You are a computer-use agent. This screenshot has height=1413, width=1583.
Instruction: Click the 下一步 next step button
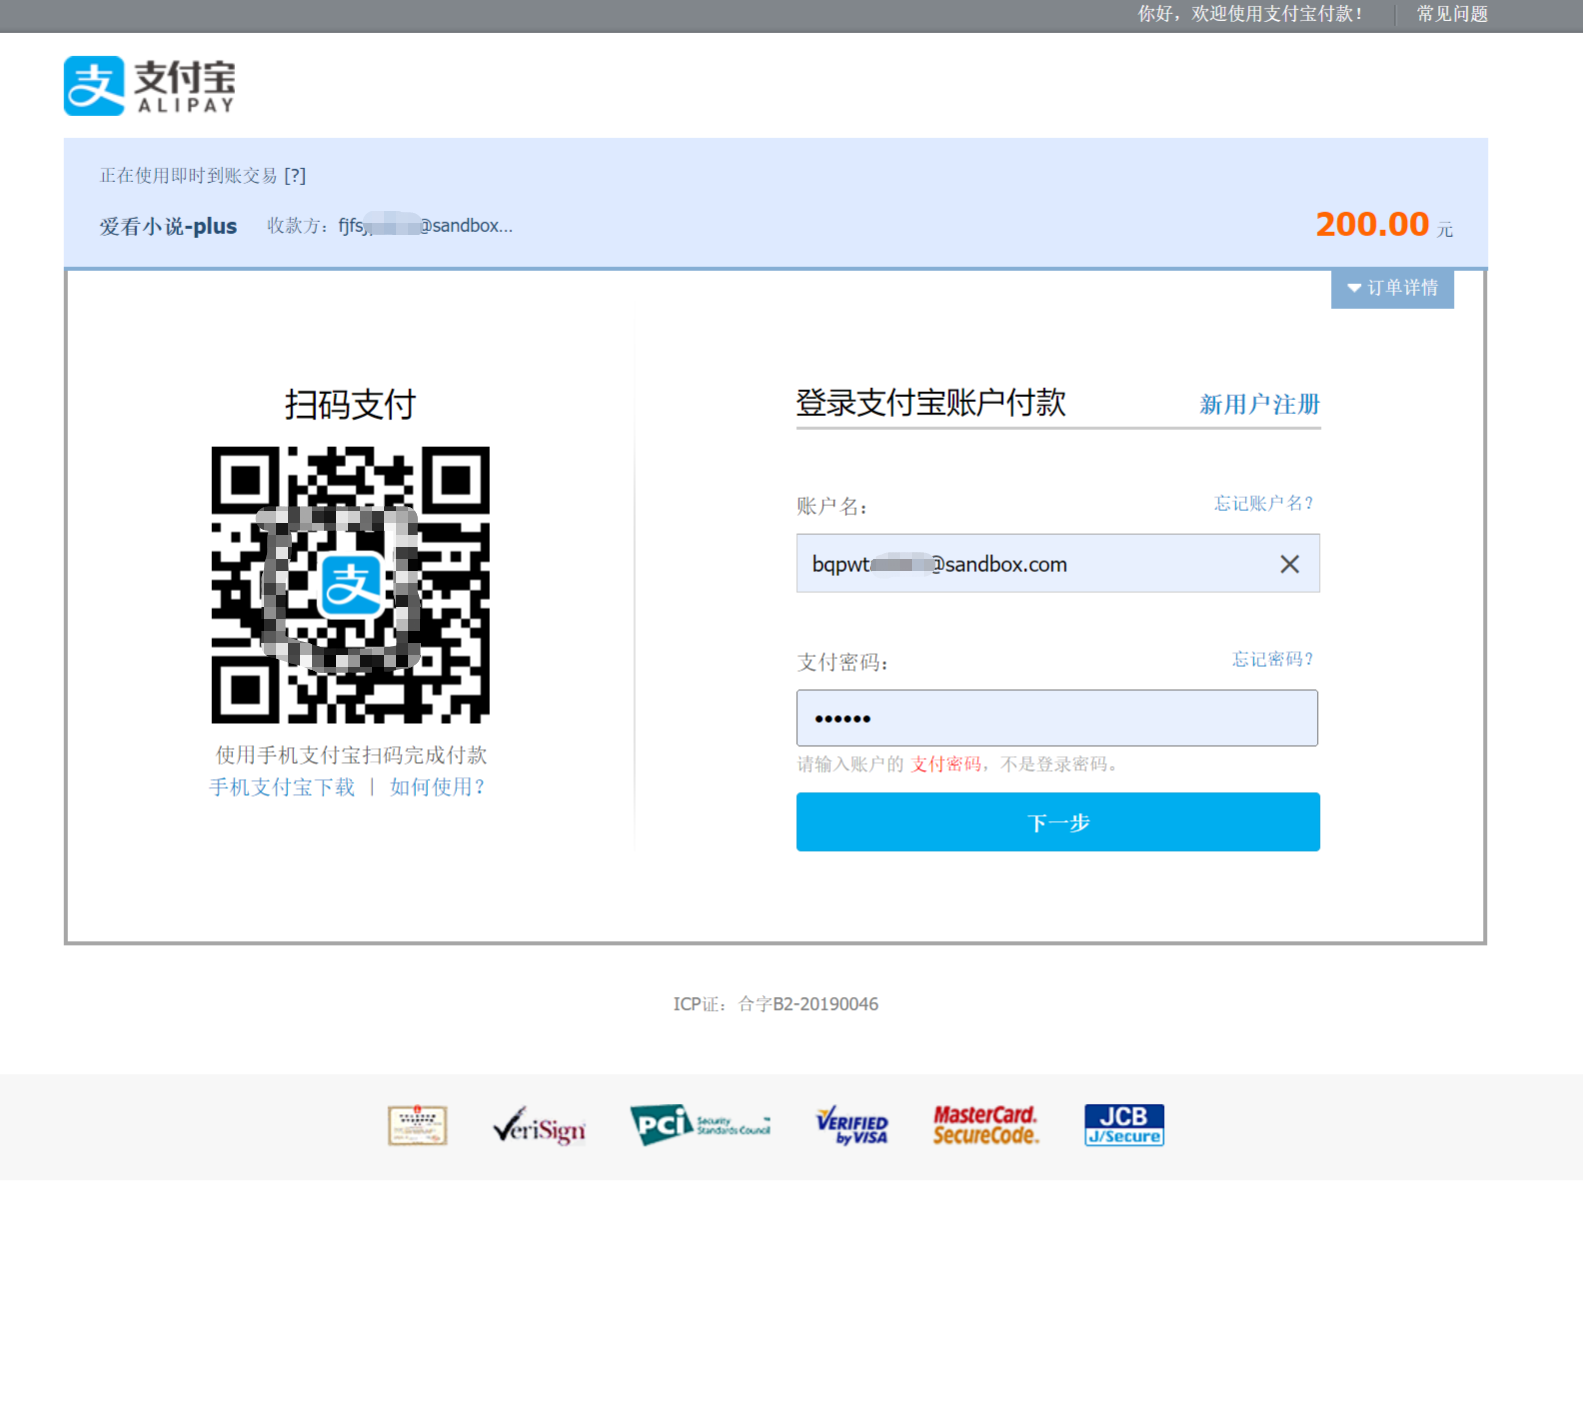point(1058,822)
